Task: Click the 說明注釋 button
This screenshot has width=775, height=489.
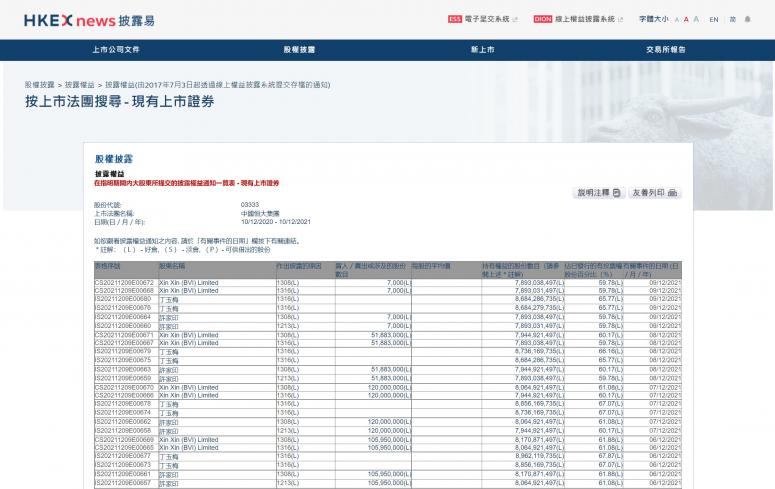Action: [599, 193]
